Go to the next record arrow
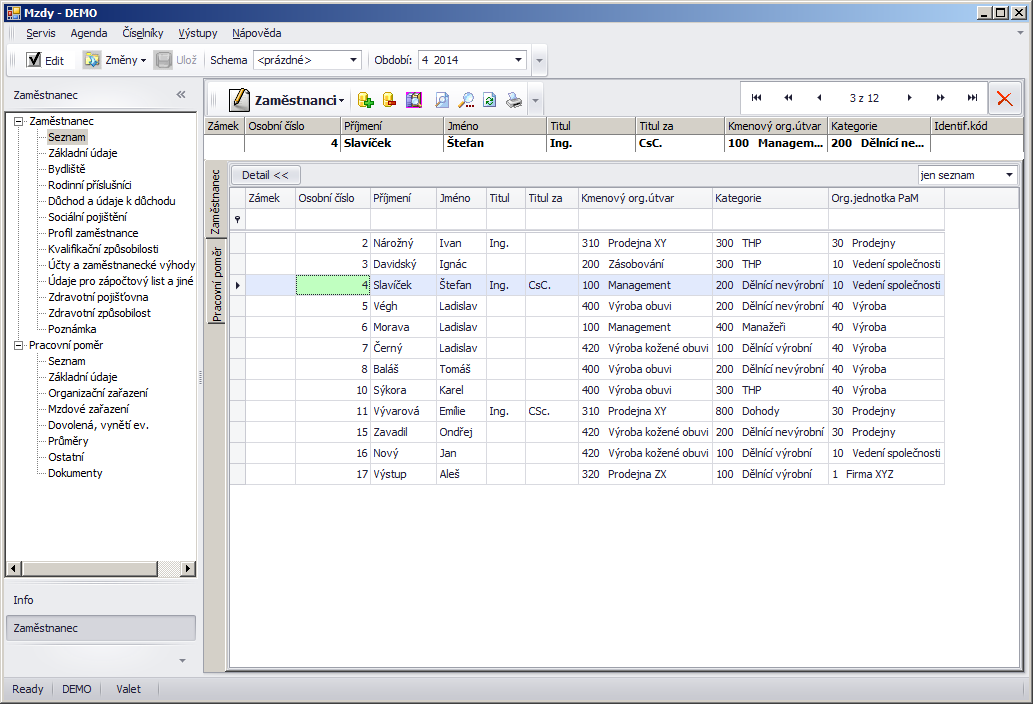Viewport: 1033px width, 704px height. coord(909,98)
